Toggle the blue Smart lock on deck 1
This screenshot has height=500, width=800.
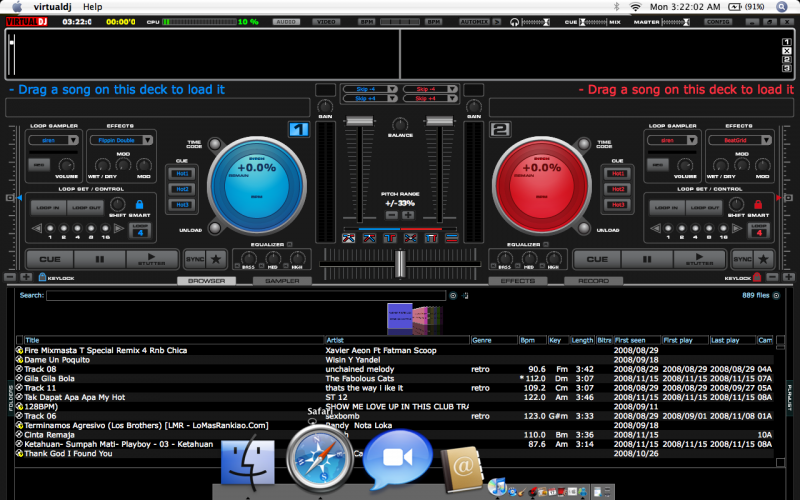[x=139, y=204]
